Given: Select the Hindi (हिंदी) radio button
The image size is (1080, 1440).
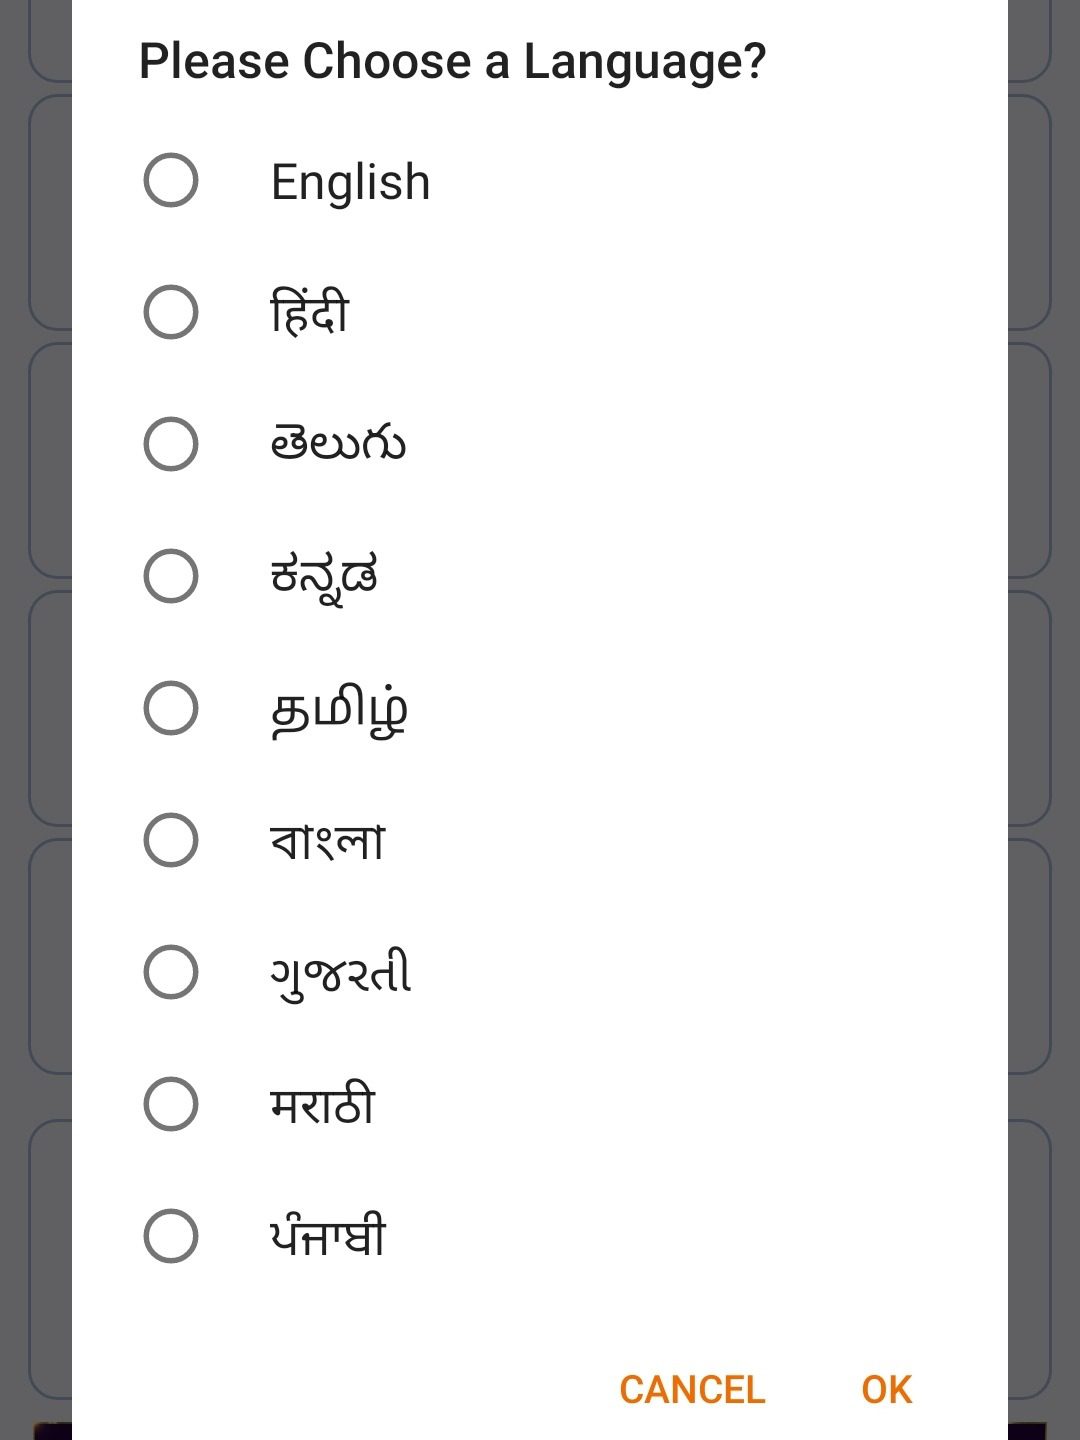Looking at the screenshot, I should (171, 312).
